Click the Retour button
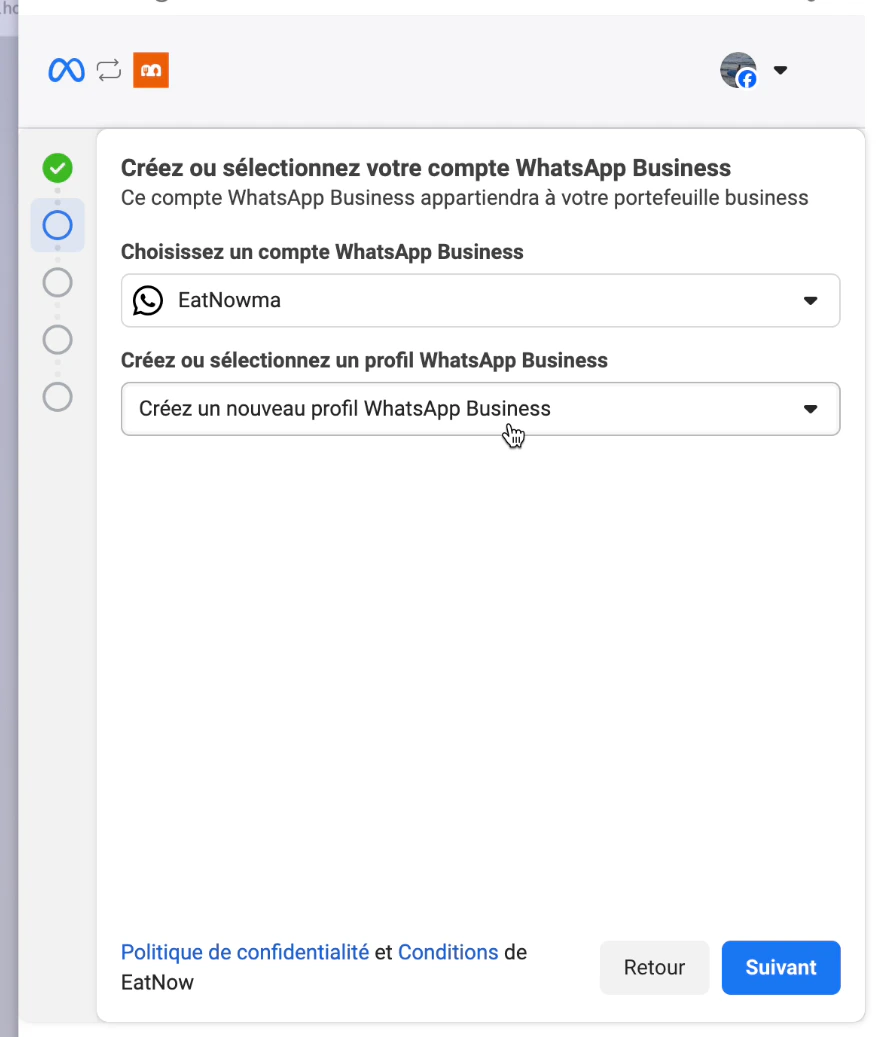886x1037 pixels. (x=655, y=968)
